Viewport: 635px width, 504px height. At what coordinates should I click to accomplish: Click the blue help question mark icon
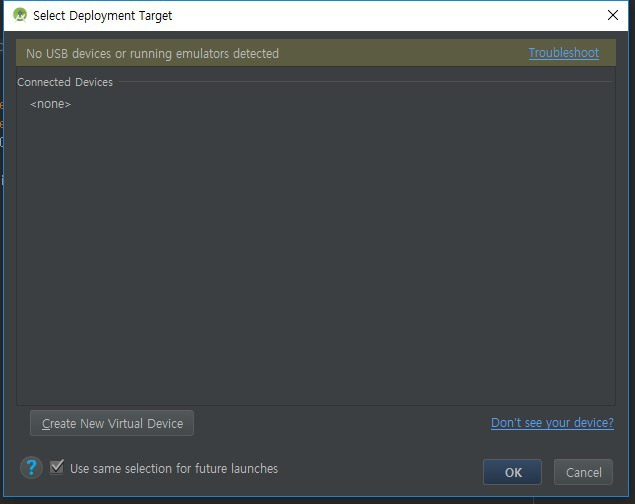(x=31, y=468)
